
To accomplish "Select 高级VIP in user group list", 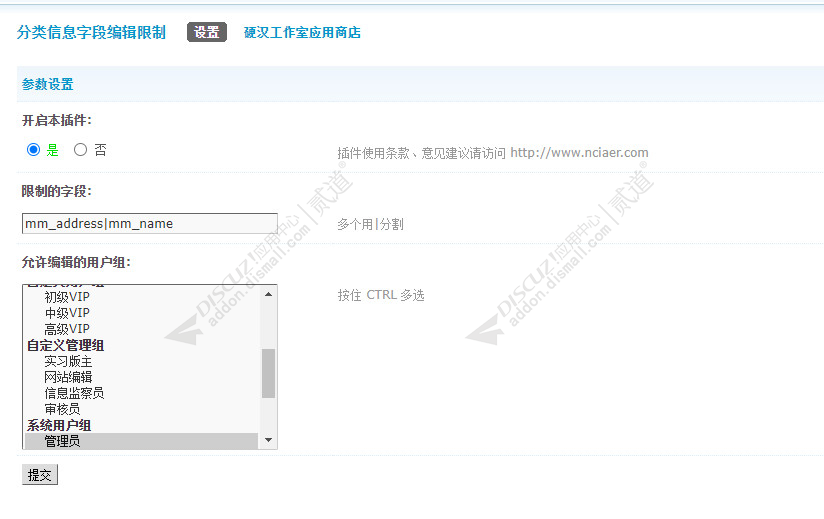I will (67, 329).
